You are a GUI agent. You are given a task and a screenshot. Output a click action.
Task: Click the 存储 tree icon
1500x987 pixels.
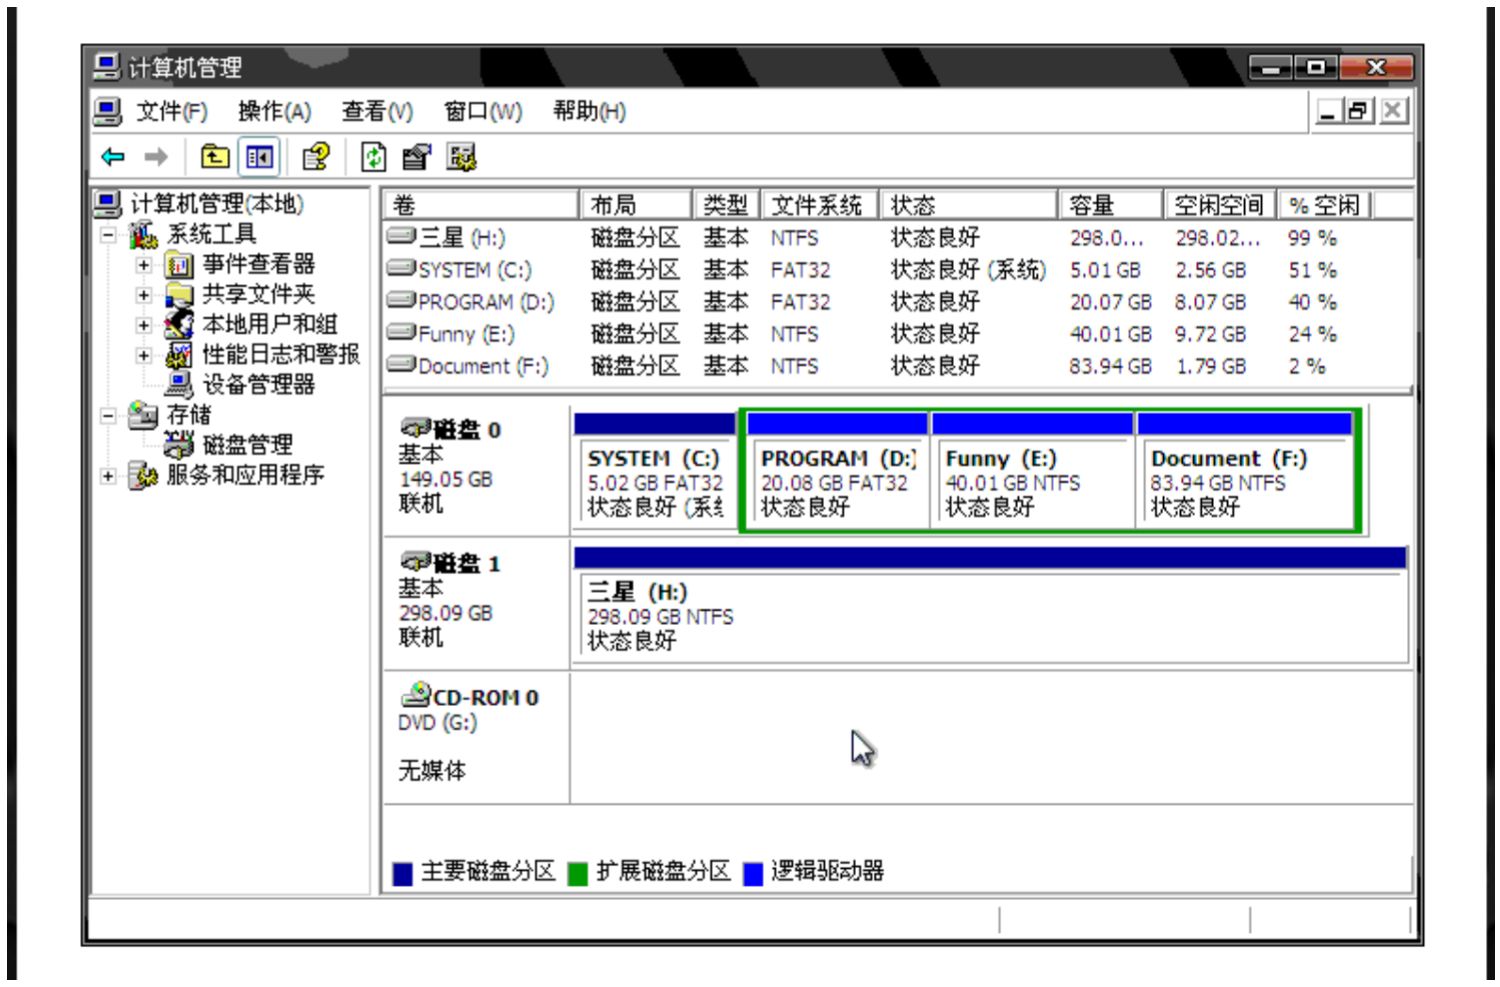[143, 415]
